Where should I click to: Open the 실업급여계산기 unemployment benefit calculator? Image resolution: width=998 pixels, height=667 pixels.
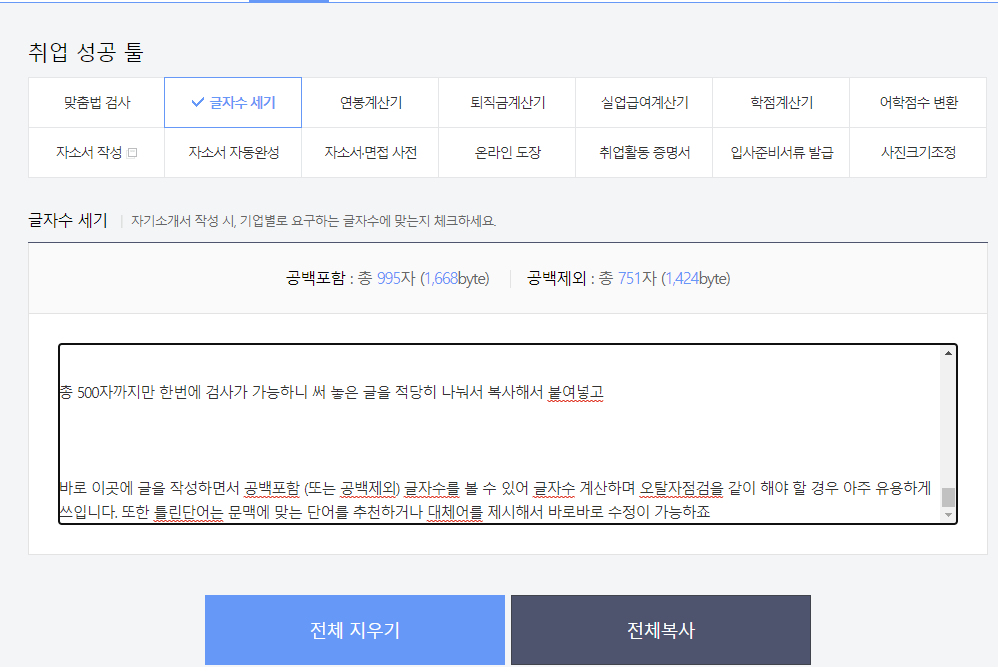643,102
